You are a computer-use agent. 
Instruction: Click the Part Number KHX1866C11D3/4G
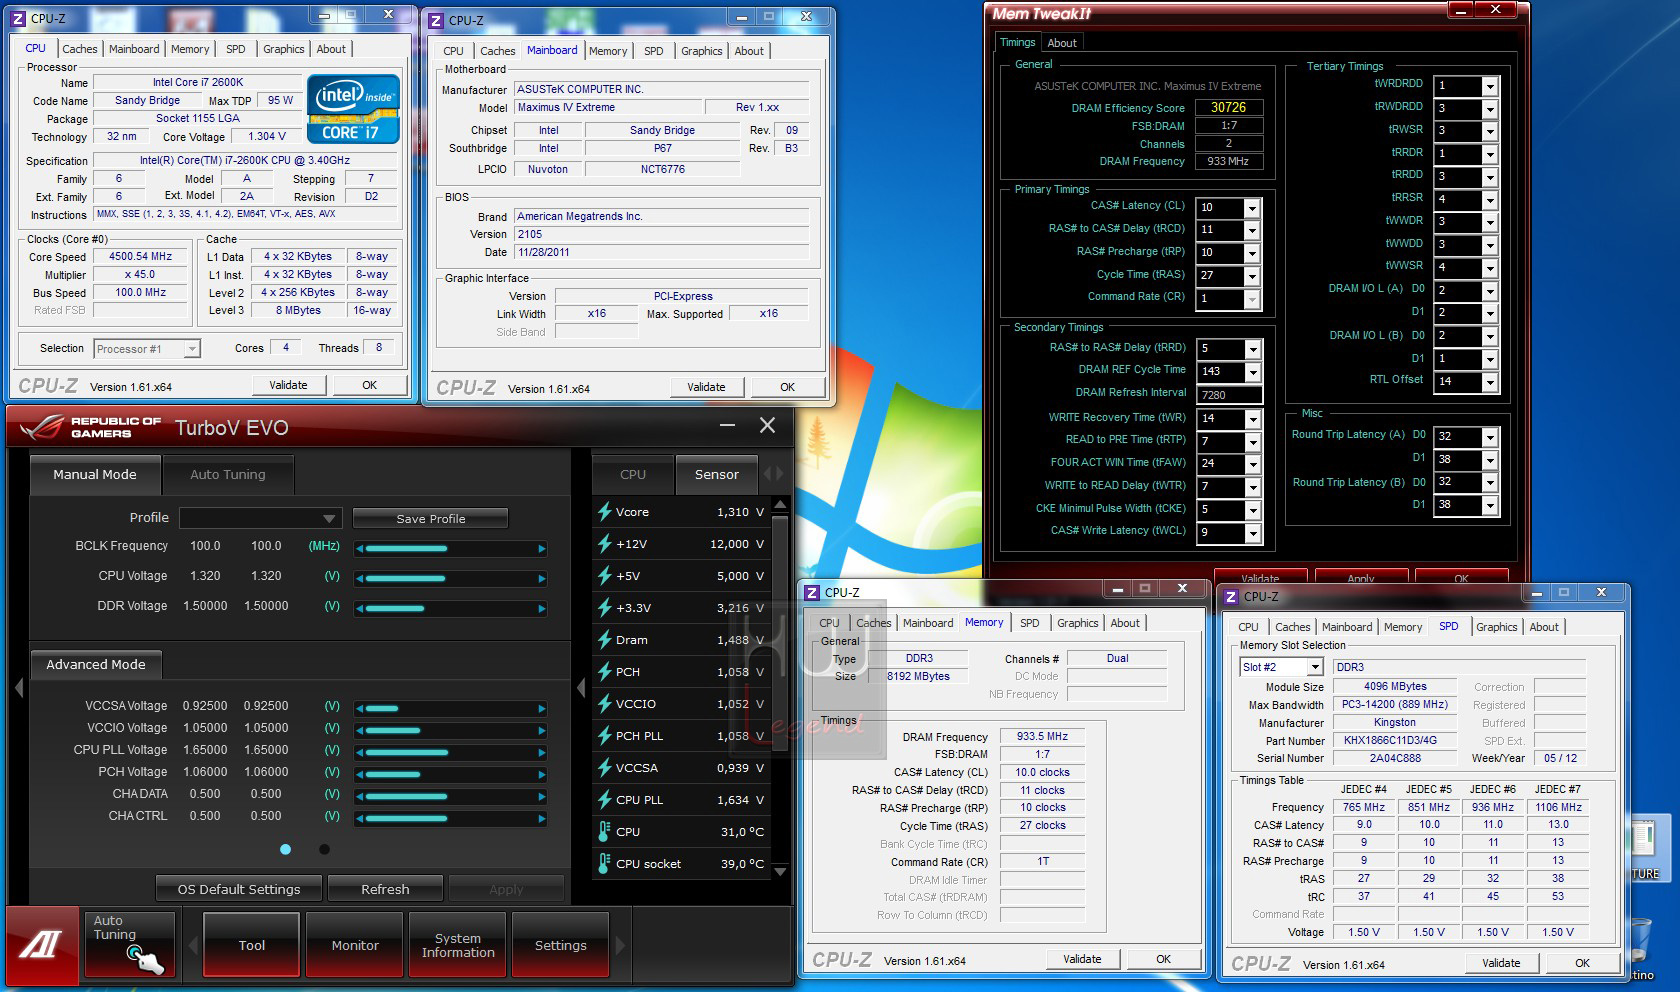pos(1392,740)
